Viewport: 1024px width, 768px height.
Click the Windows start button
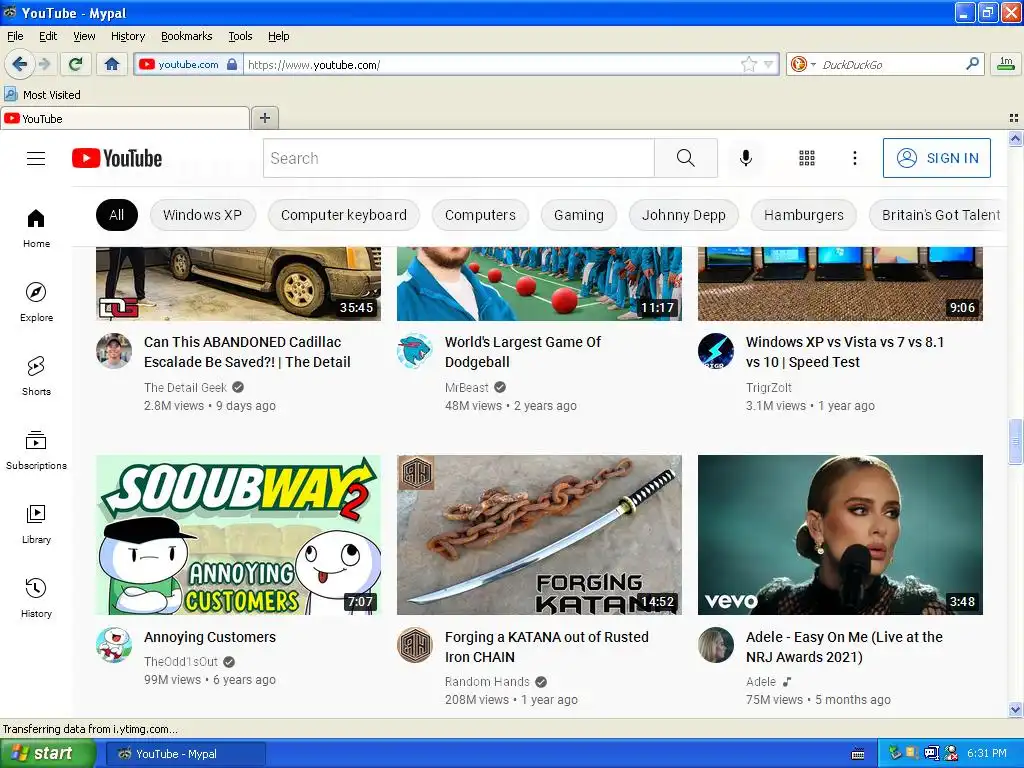(x=46, y=754)
